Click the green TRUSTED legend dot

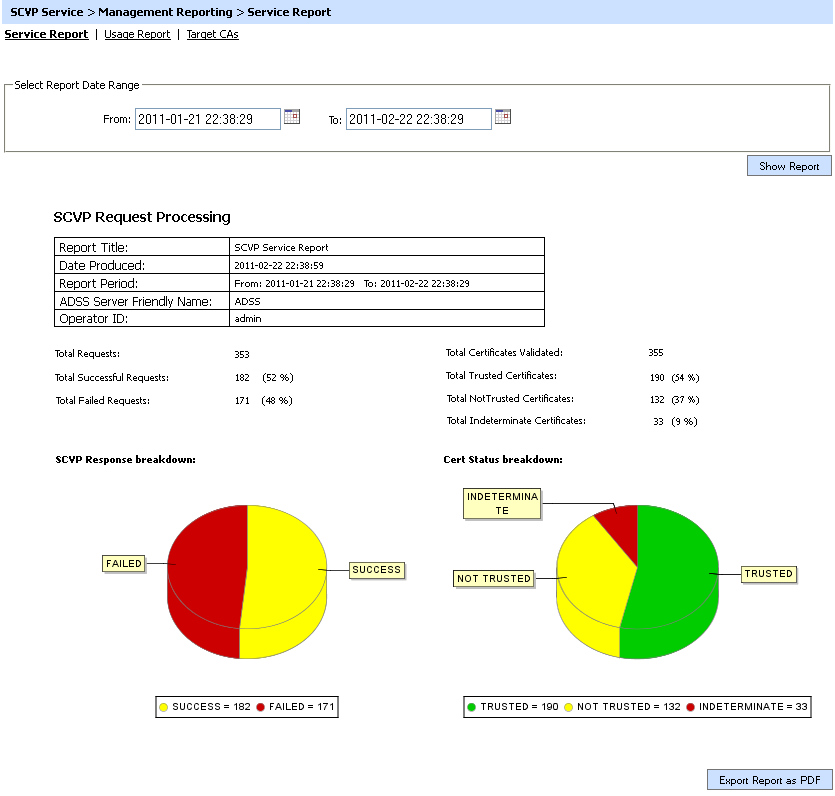click(x=472, y=707)
